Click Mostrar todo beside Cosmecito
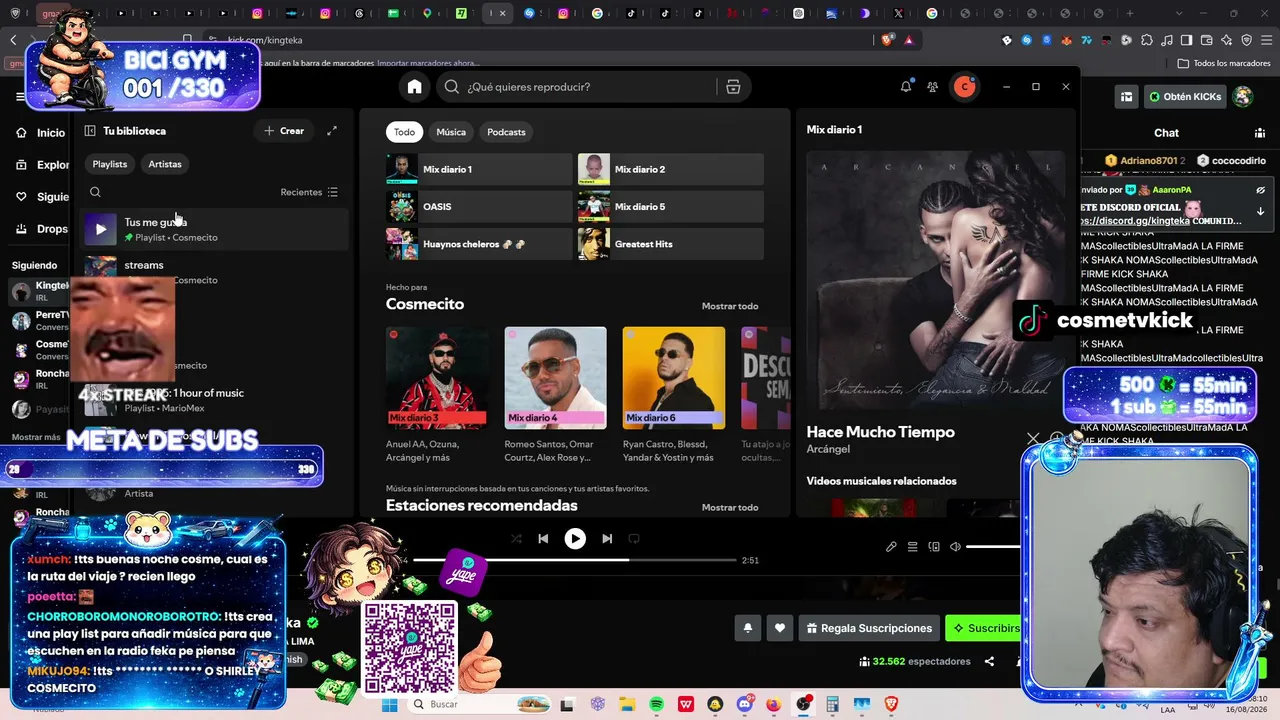This screenshot has width=1280, height=720. [x=730, y=306]
